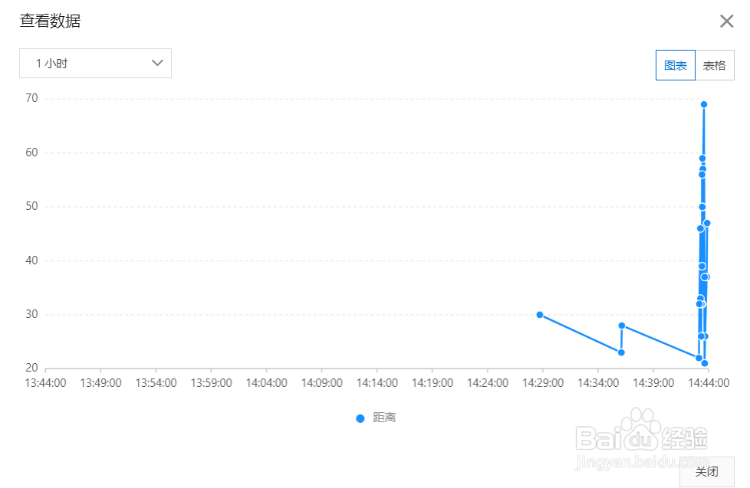Select the data point at value 22 before the spike
The width and height of the screenshot is (750, 488).
[x=698, y=357]
